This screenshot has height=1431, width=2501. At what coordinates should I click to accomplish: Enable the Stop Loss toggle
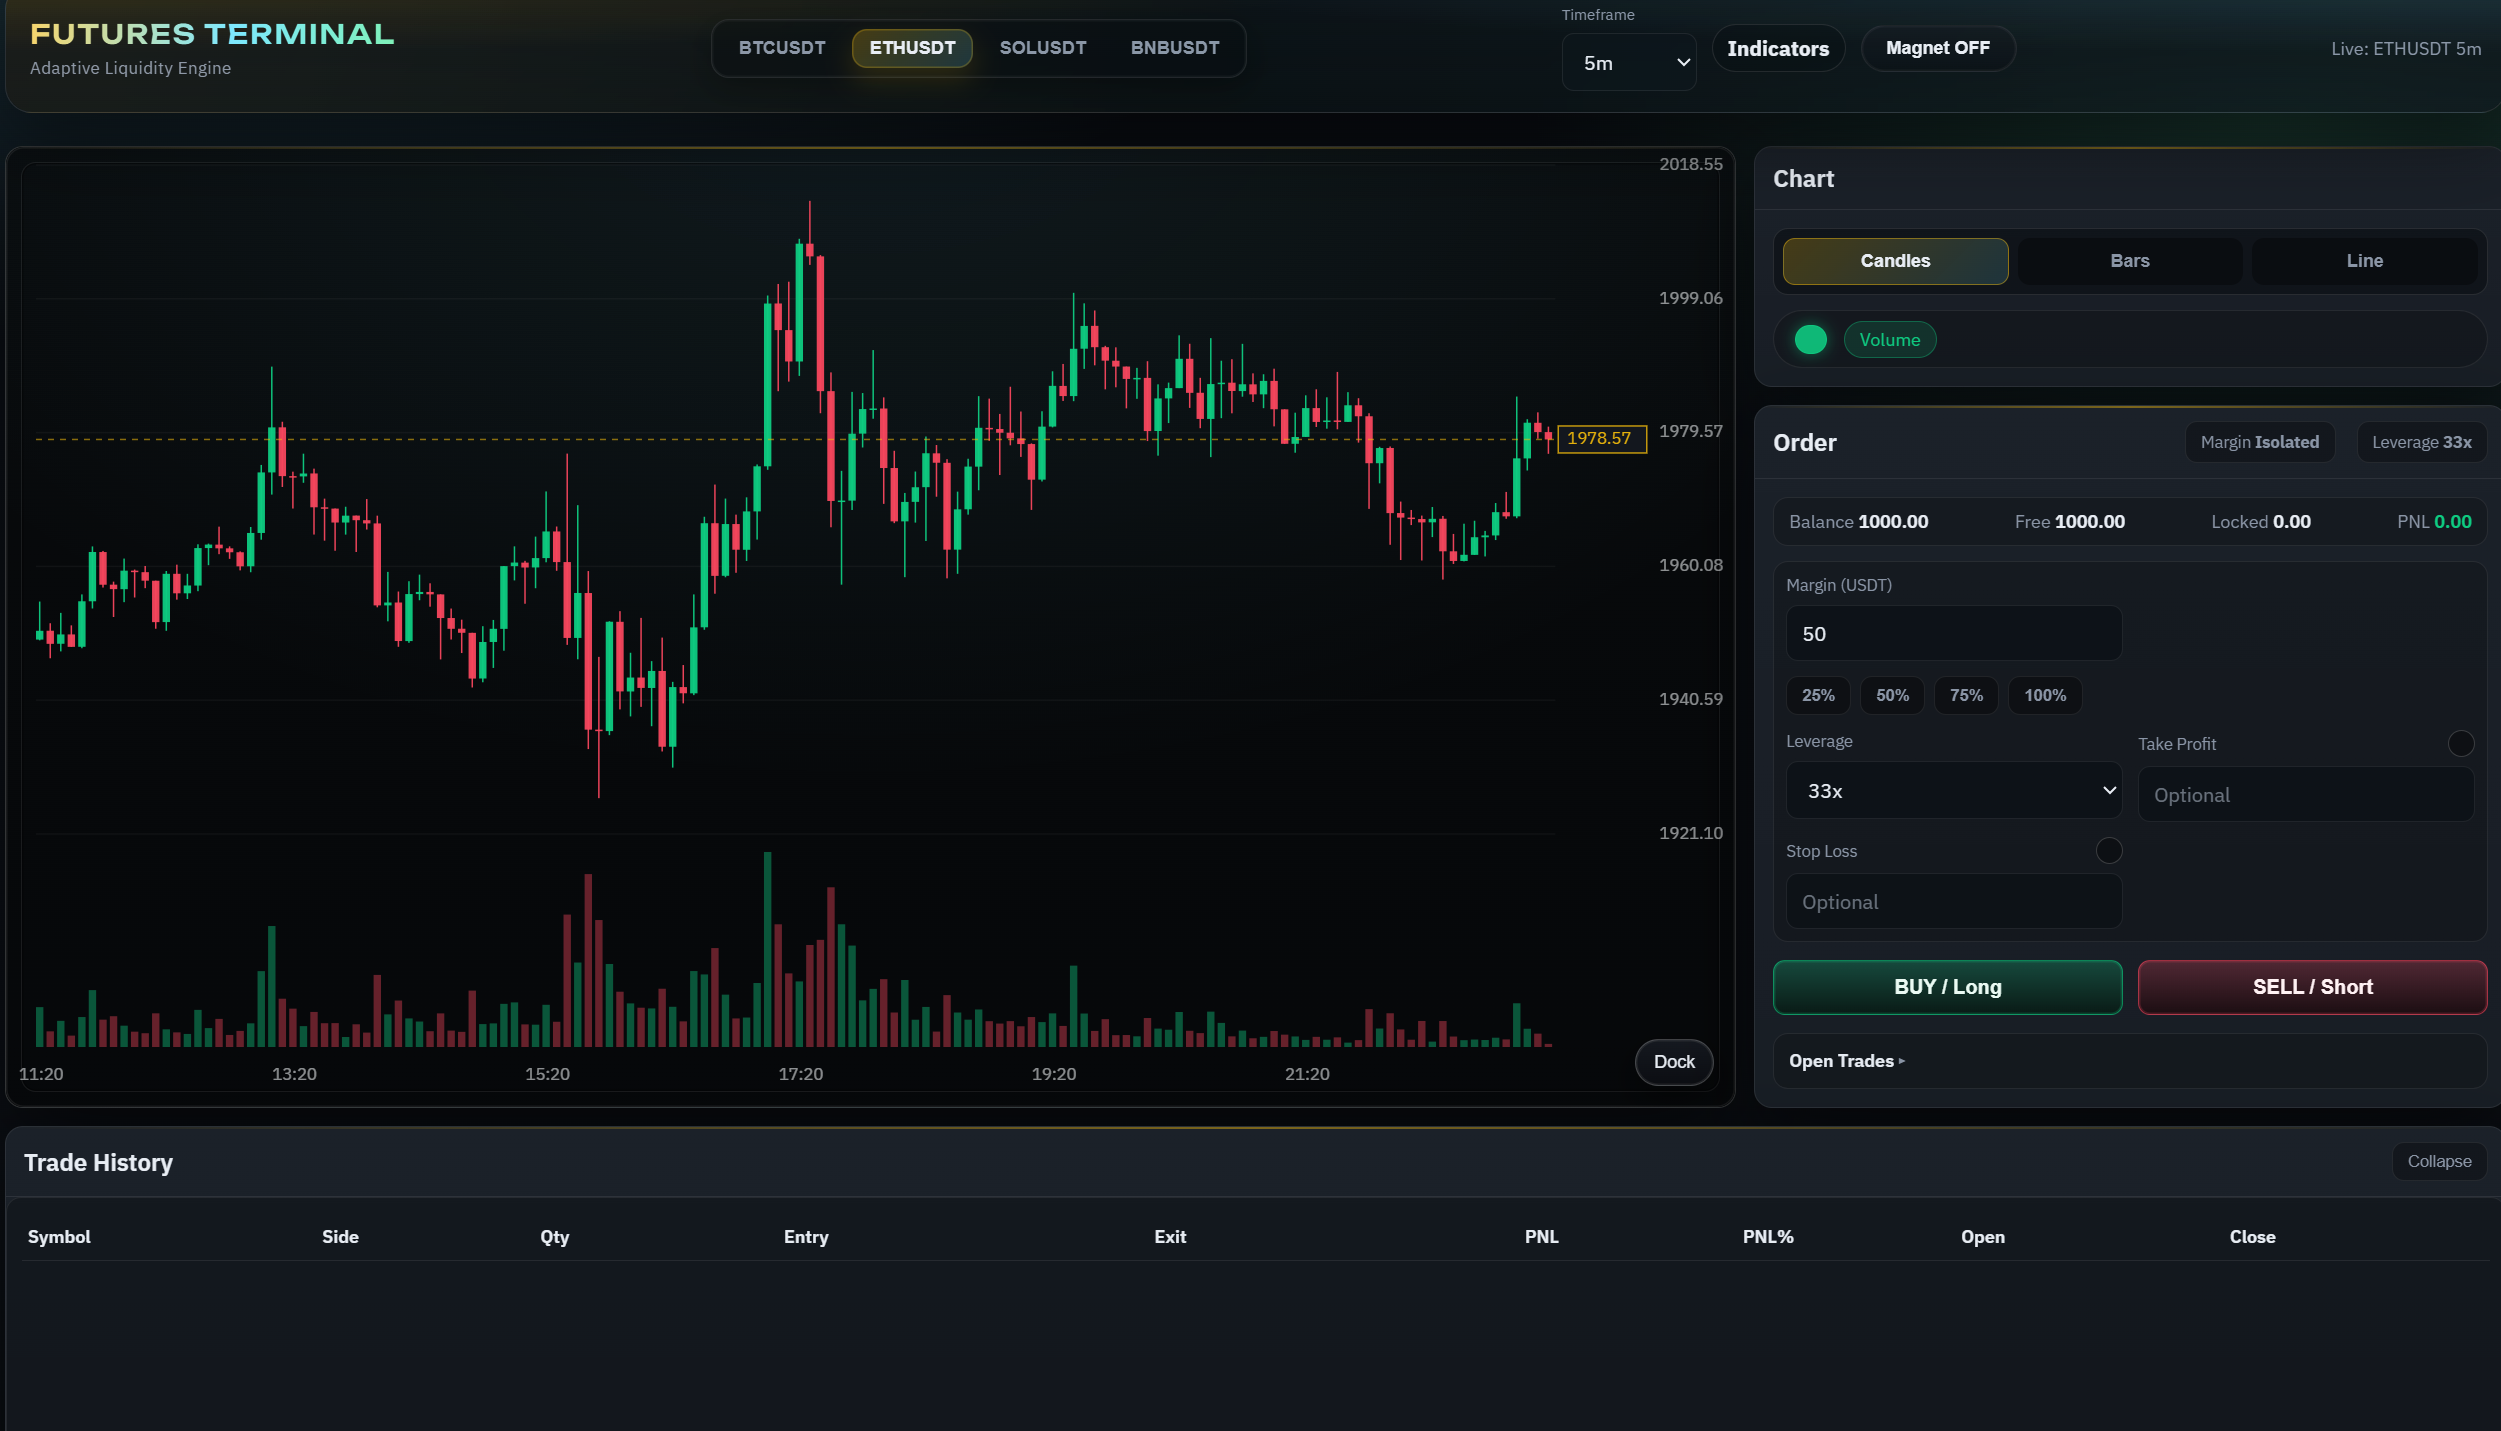(2108, 850)
